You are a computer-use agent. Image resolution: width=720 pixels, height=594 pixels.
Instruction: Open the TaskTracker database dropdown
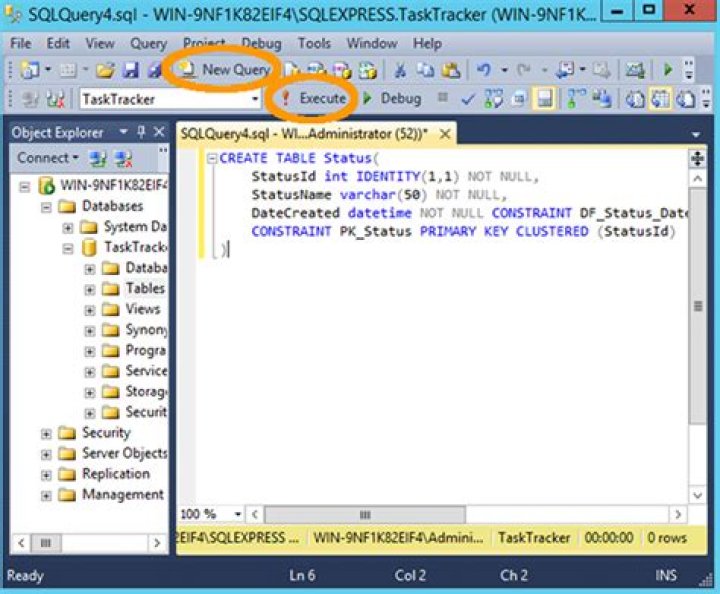click(x=255, y=99)
